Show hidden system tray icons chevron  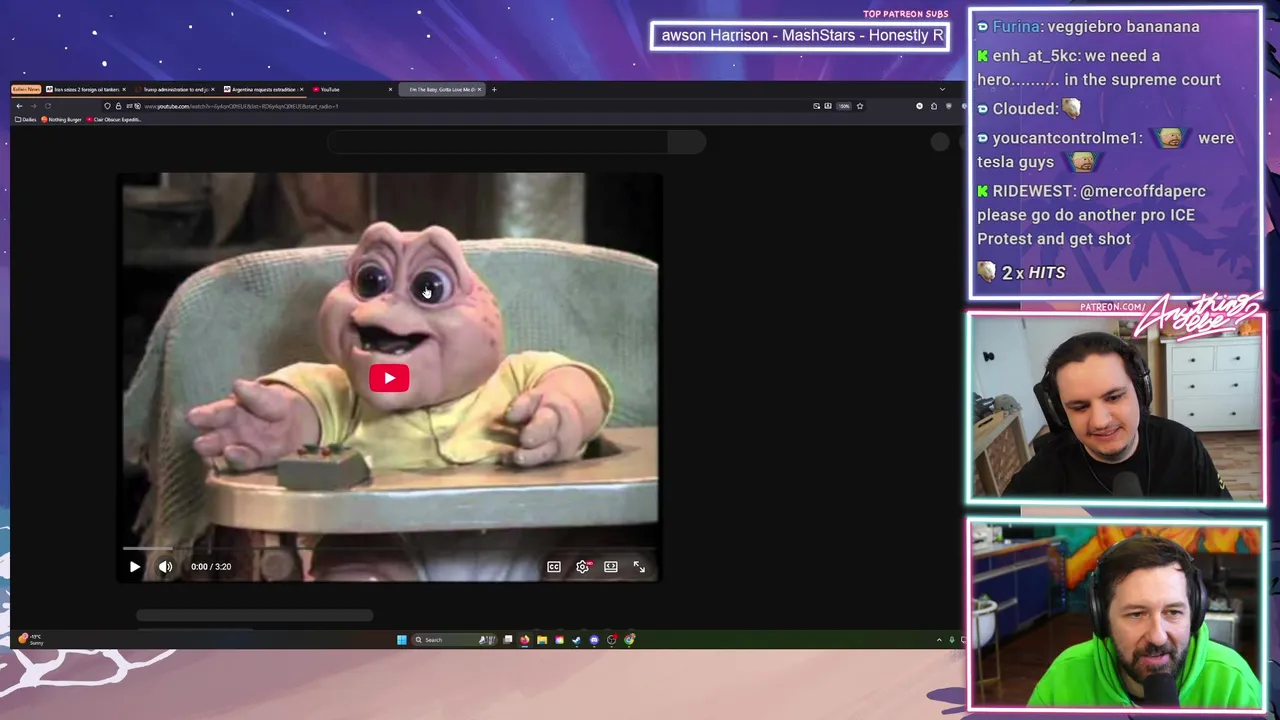point(939,640)
